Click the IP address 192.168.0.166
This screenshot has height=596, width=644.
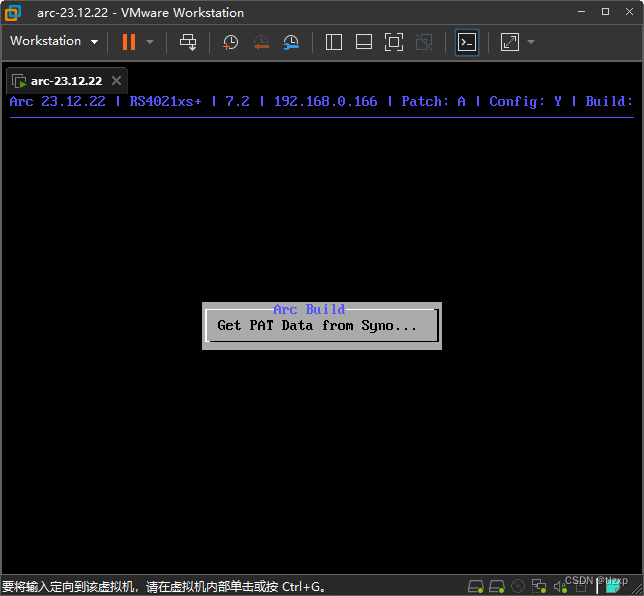[326, 101]
